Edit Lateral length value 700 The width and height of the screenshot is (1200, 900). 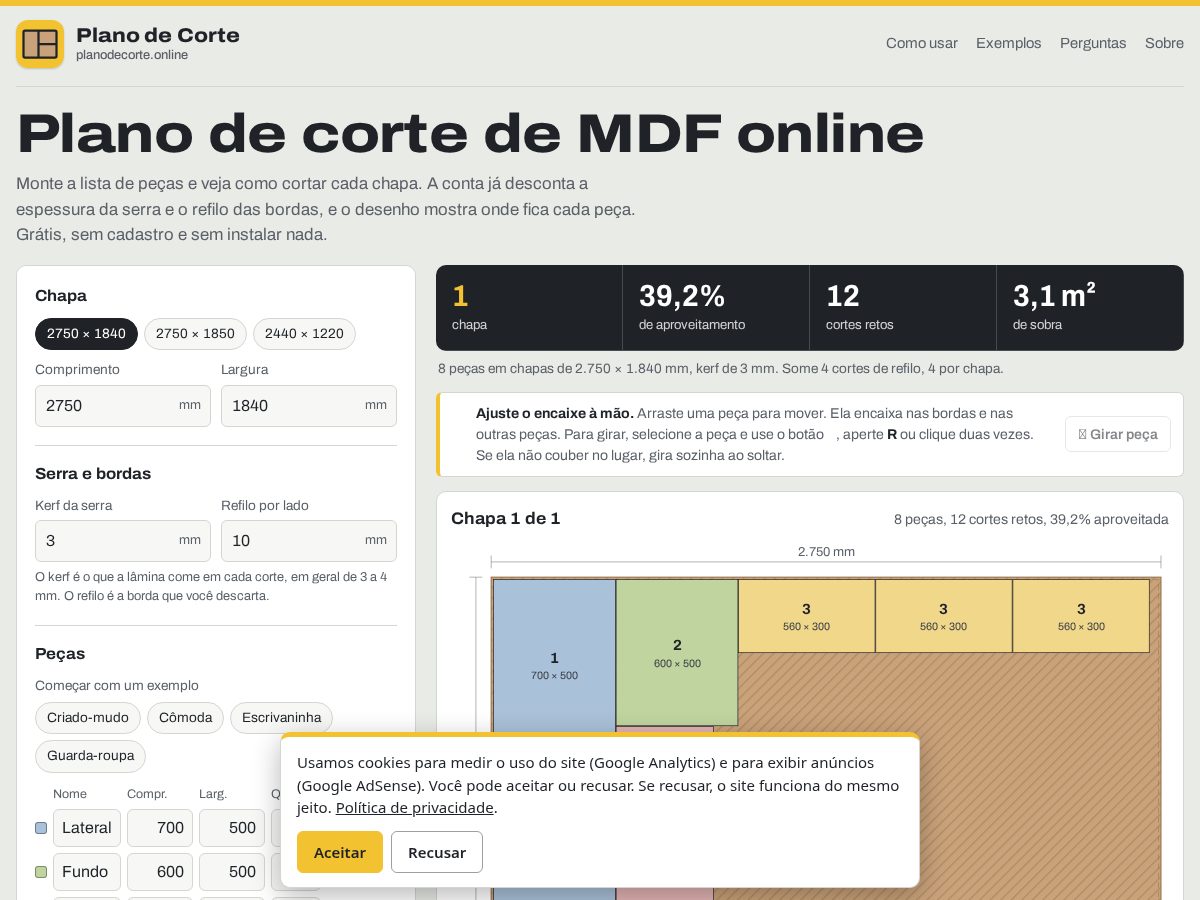pos(160,828)
